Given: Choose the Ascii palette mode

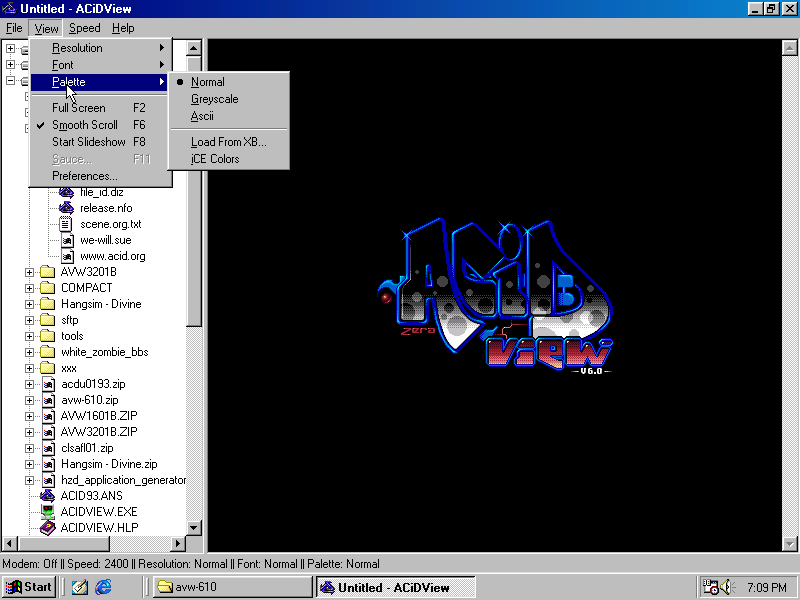Looking at the screenshot, I should [x=202, y=116].
